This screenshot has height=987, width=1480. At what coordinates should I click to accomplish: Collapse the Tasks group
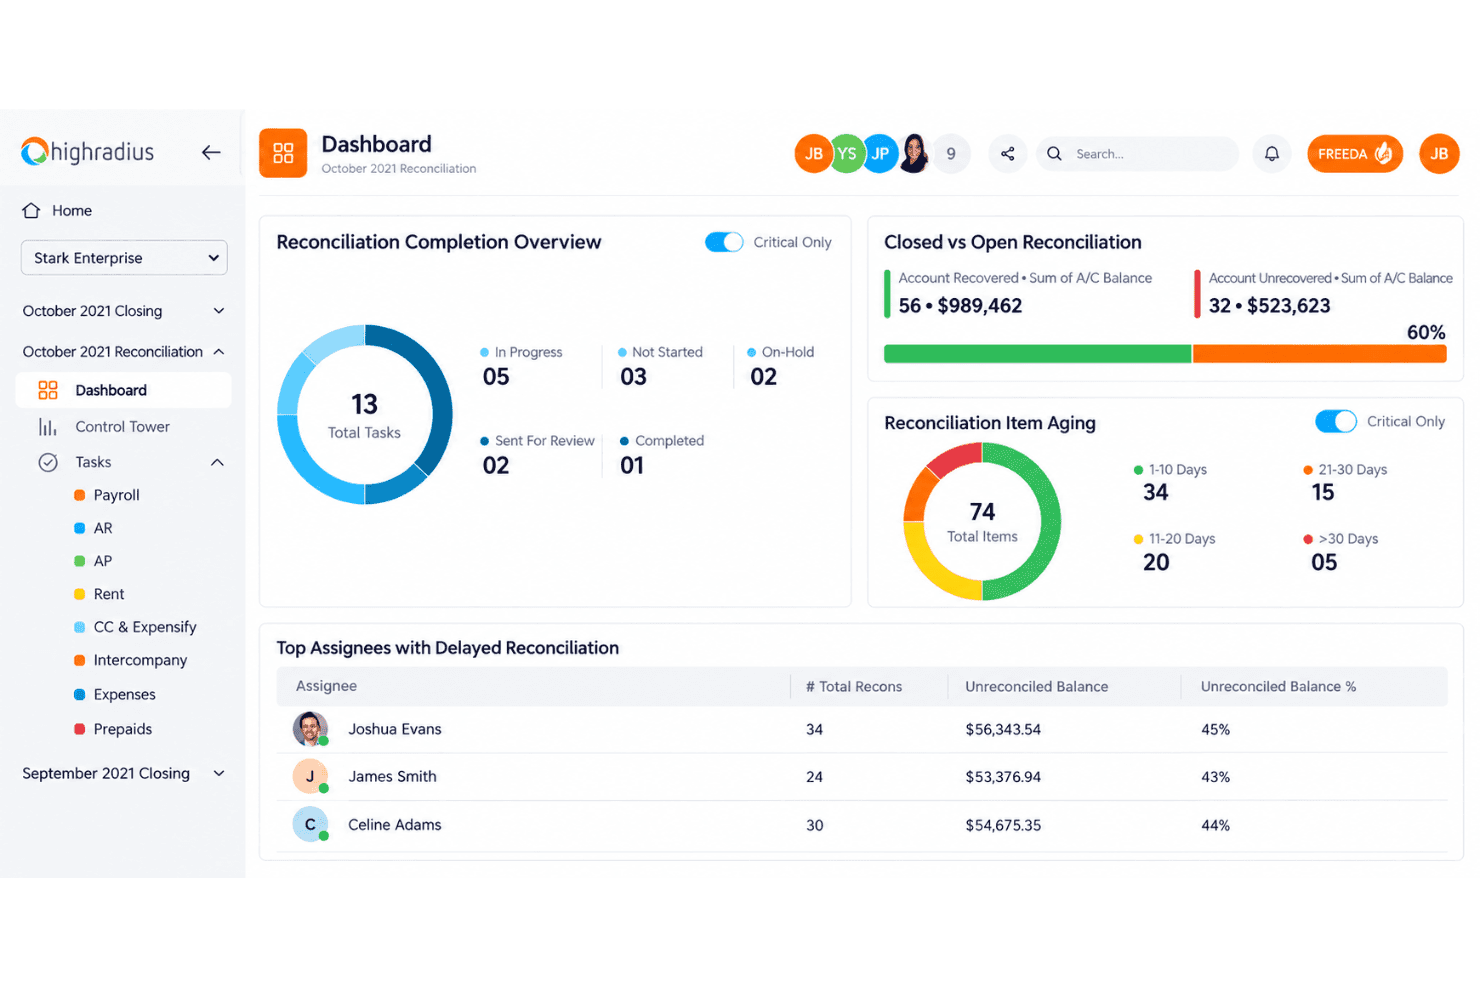(x=217, y=462)
